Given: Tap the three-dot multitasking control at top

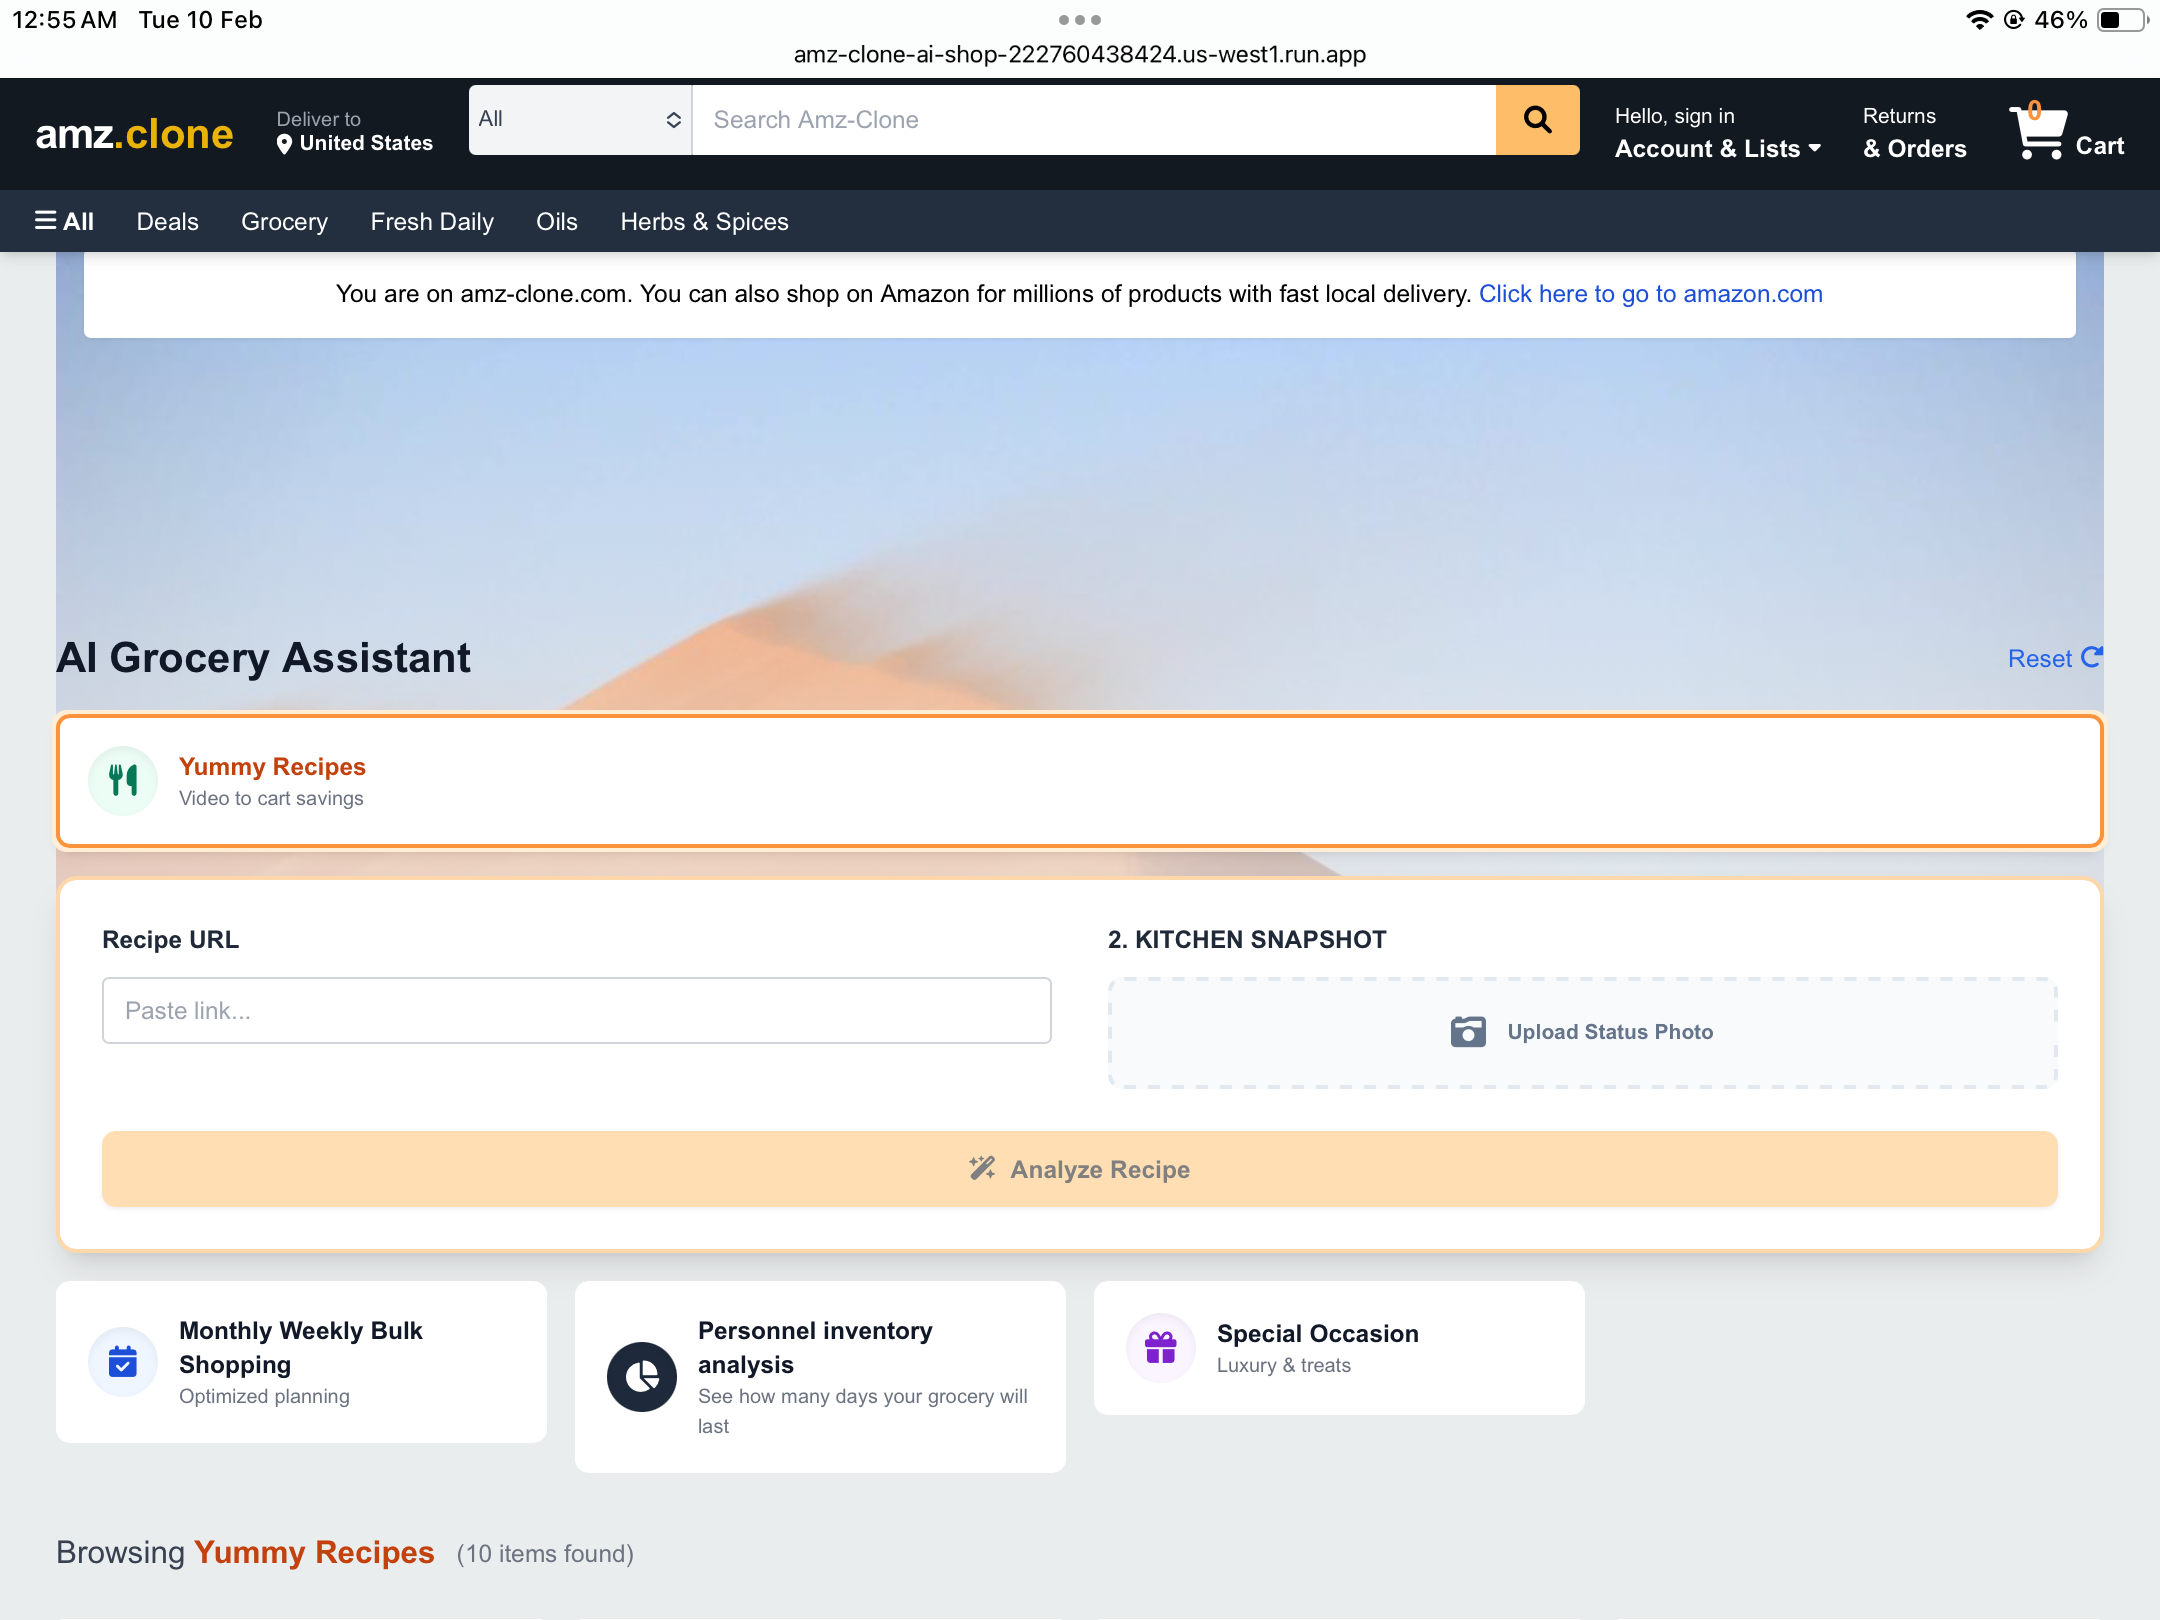Looking at the screenshot, I should coord(1079,20).
